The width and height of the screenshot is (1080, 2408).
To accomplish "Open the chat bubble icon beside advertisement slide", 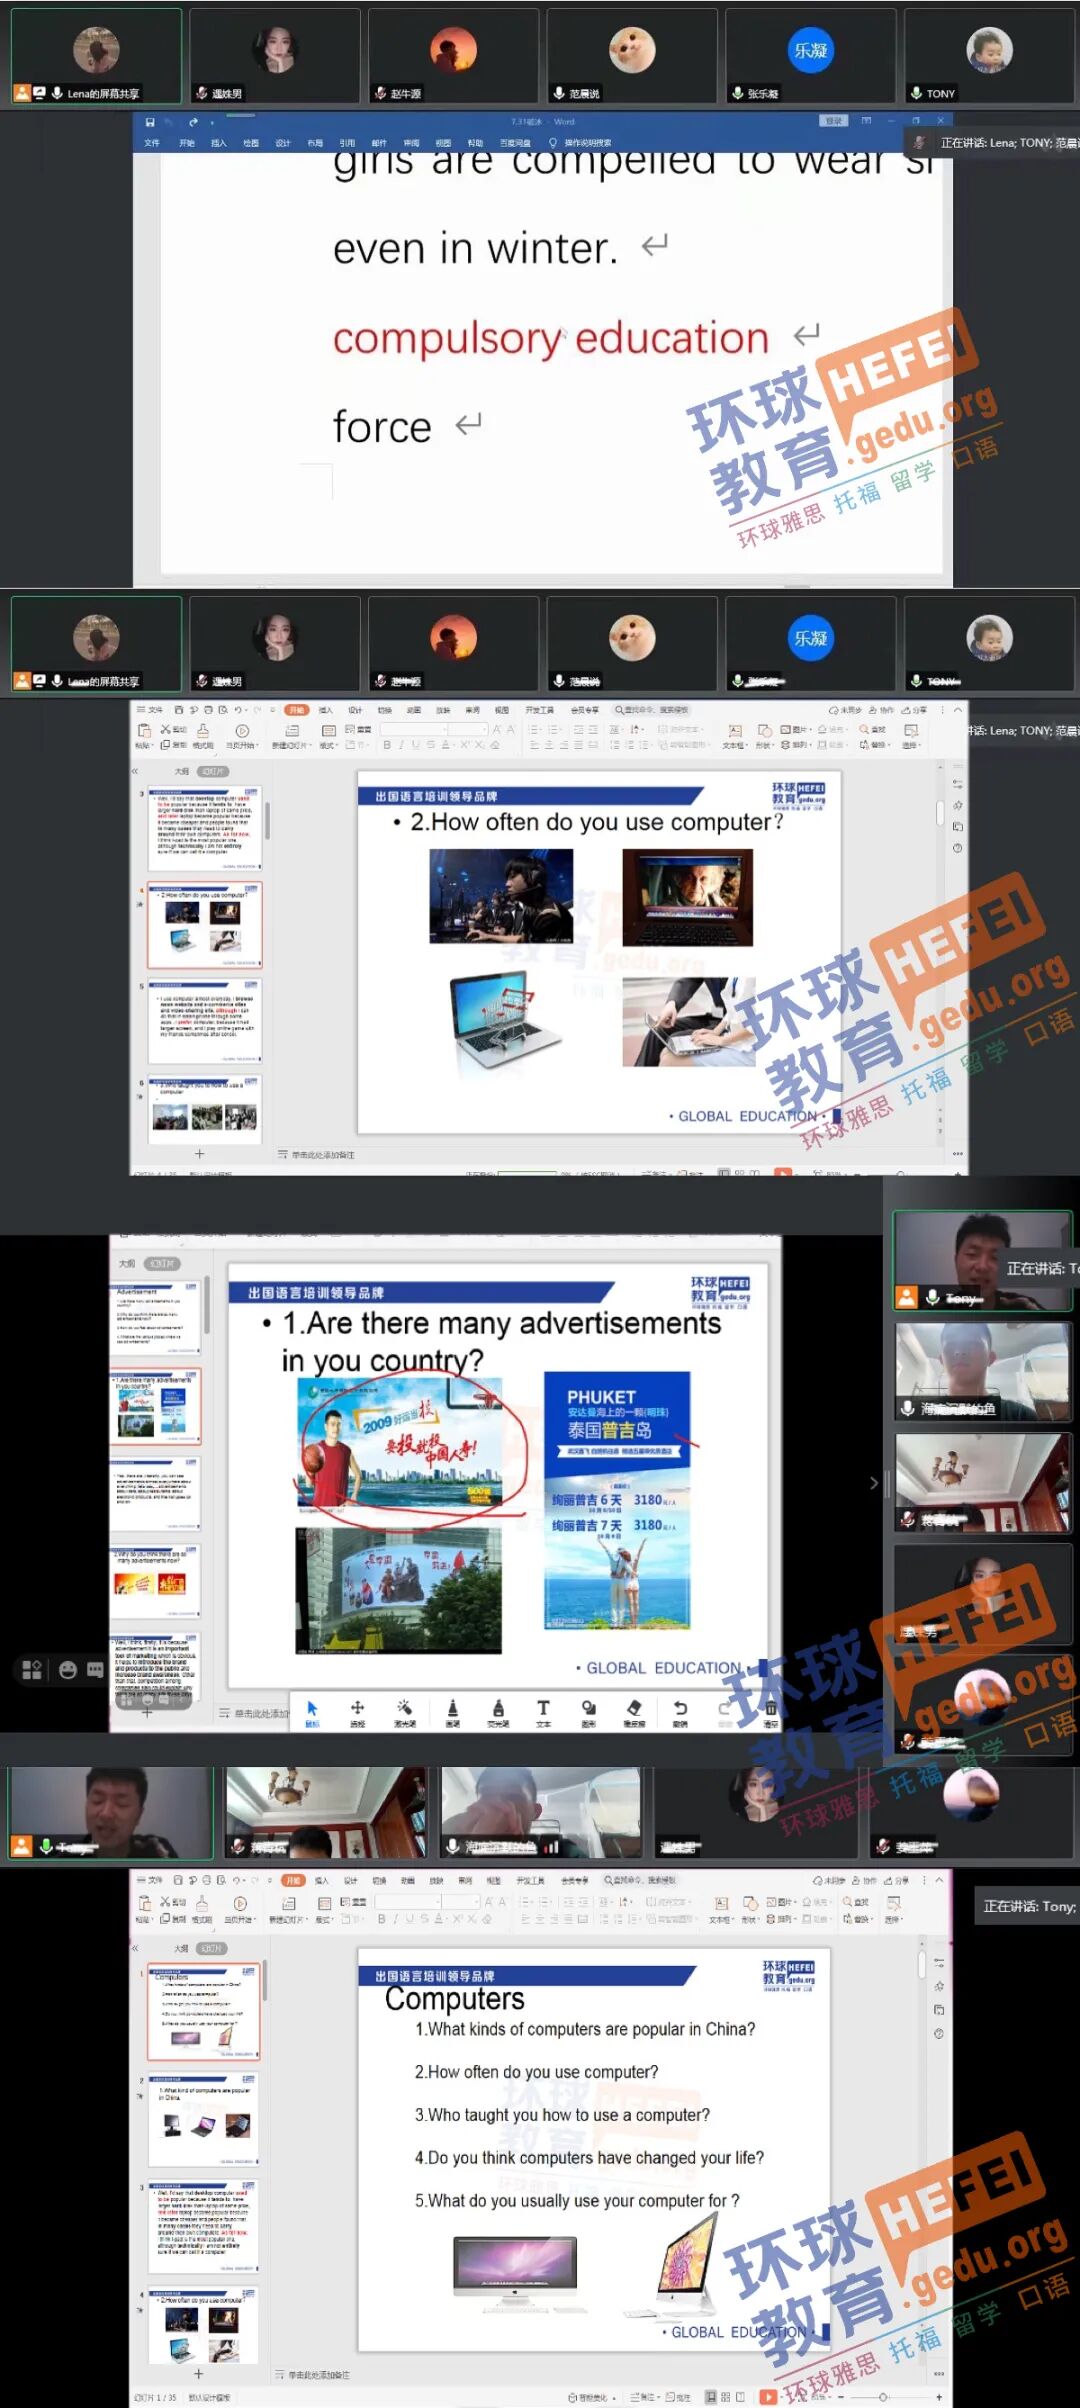I will coord(96,1669).
